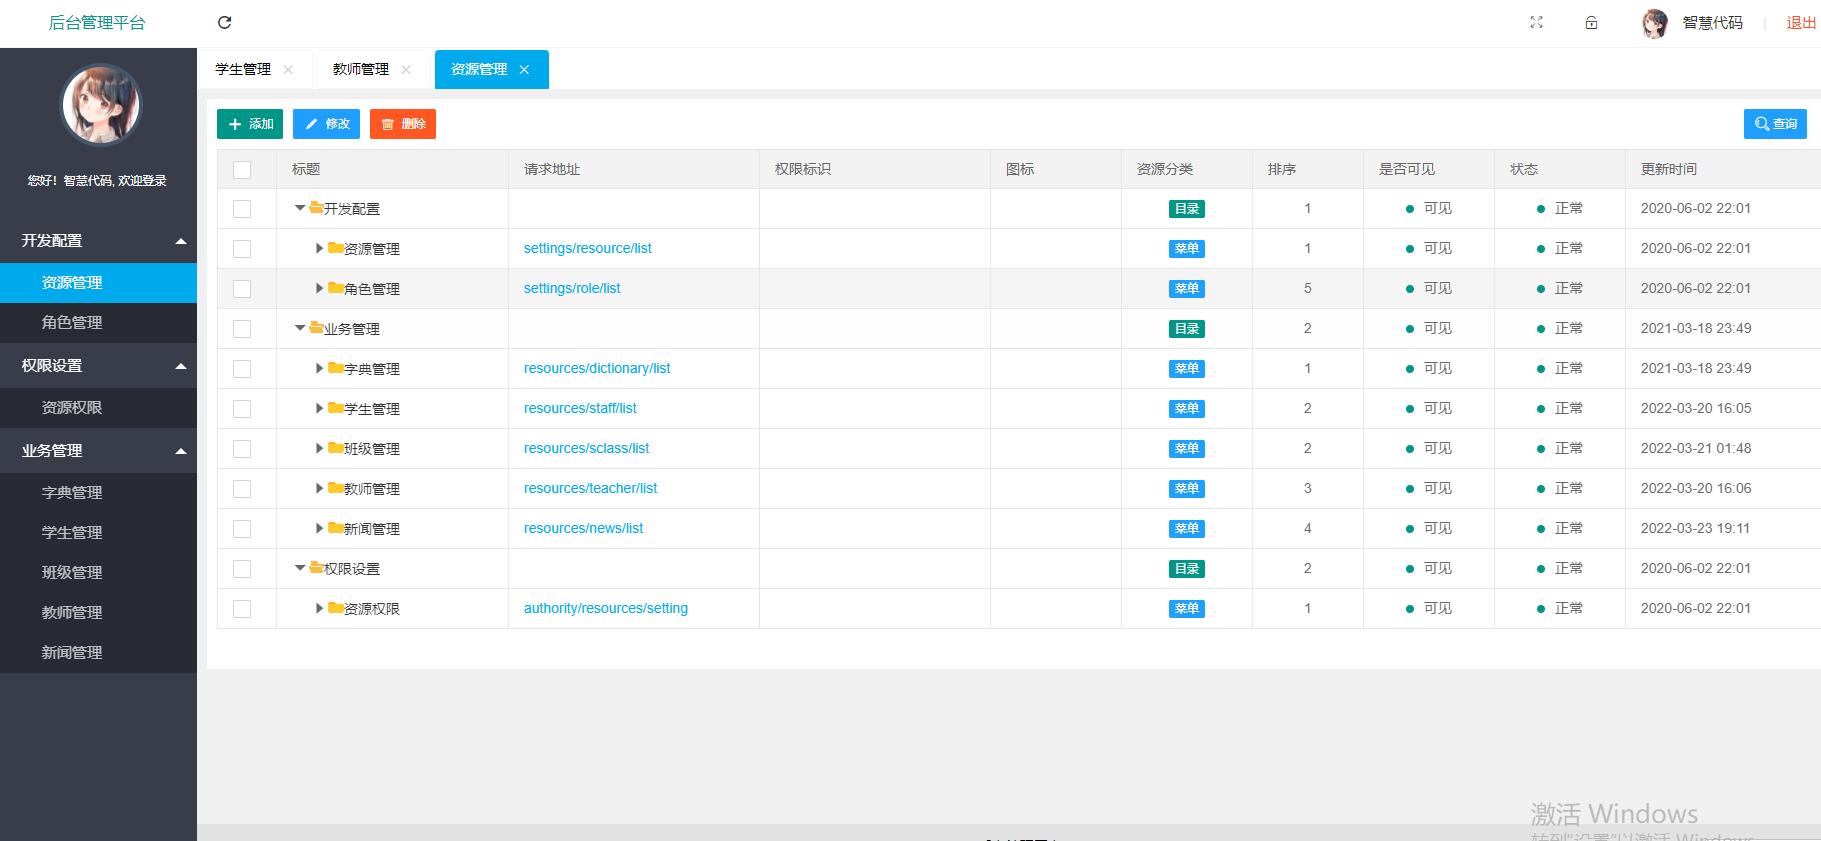Viewport: 1821px width, 841px height.
Task: Click the 删除 button
Action: click(x=403, y=124)
